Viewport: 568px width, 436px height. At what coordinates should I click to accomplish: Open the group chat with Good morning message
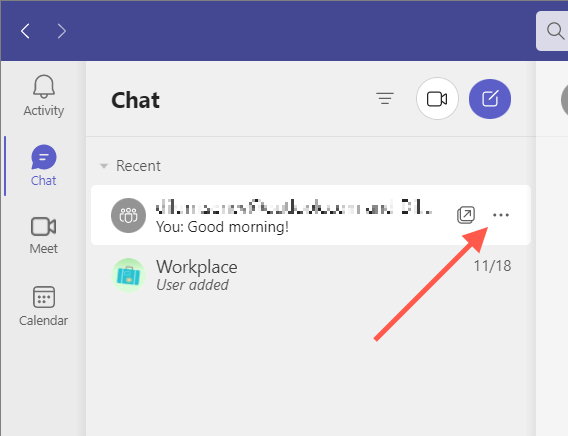pyautogui.click(x=311, y=215)
